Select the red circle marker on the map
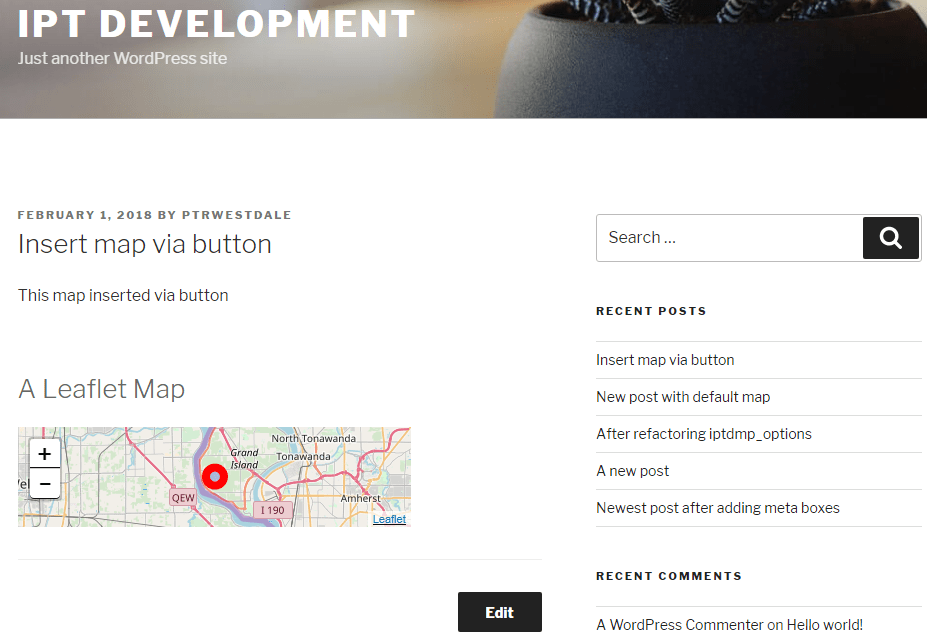Screen dimensions: 927x642 tap(215, 477)
